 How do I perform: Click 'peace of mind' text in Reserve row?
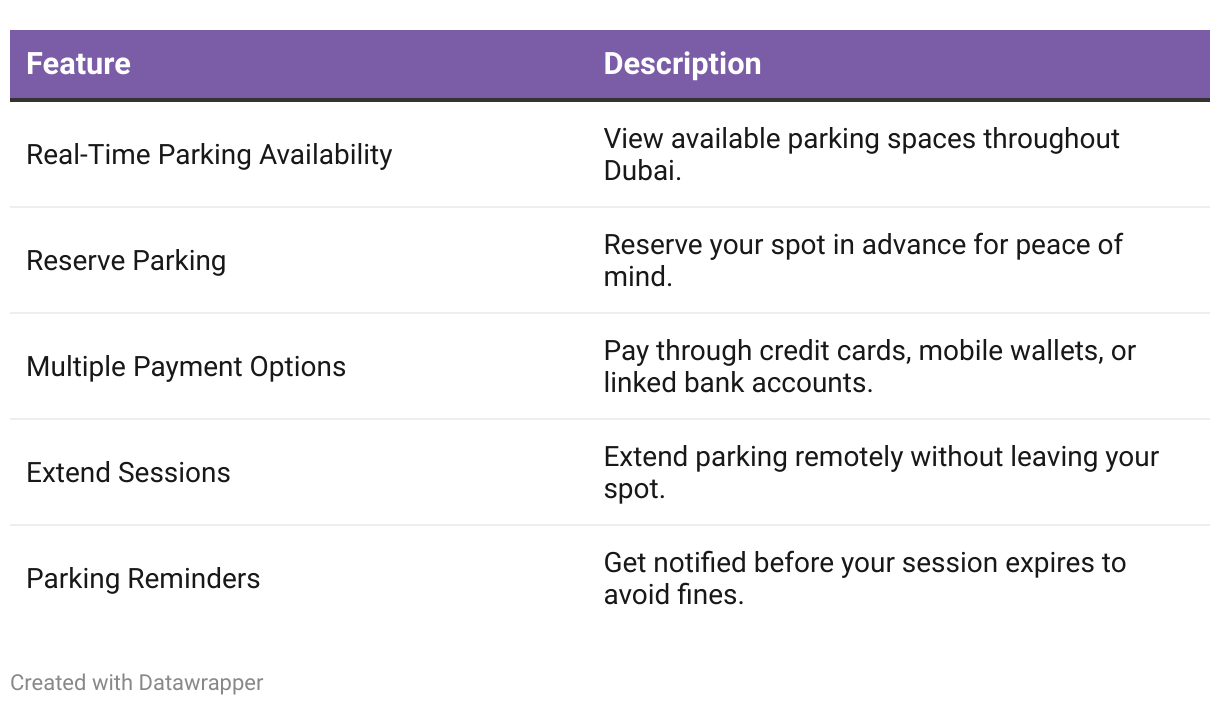click(863, 261)
